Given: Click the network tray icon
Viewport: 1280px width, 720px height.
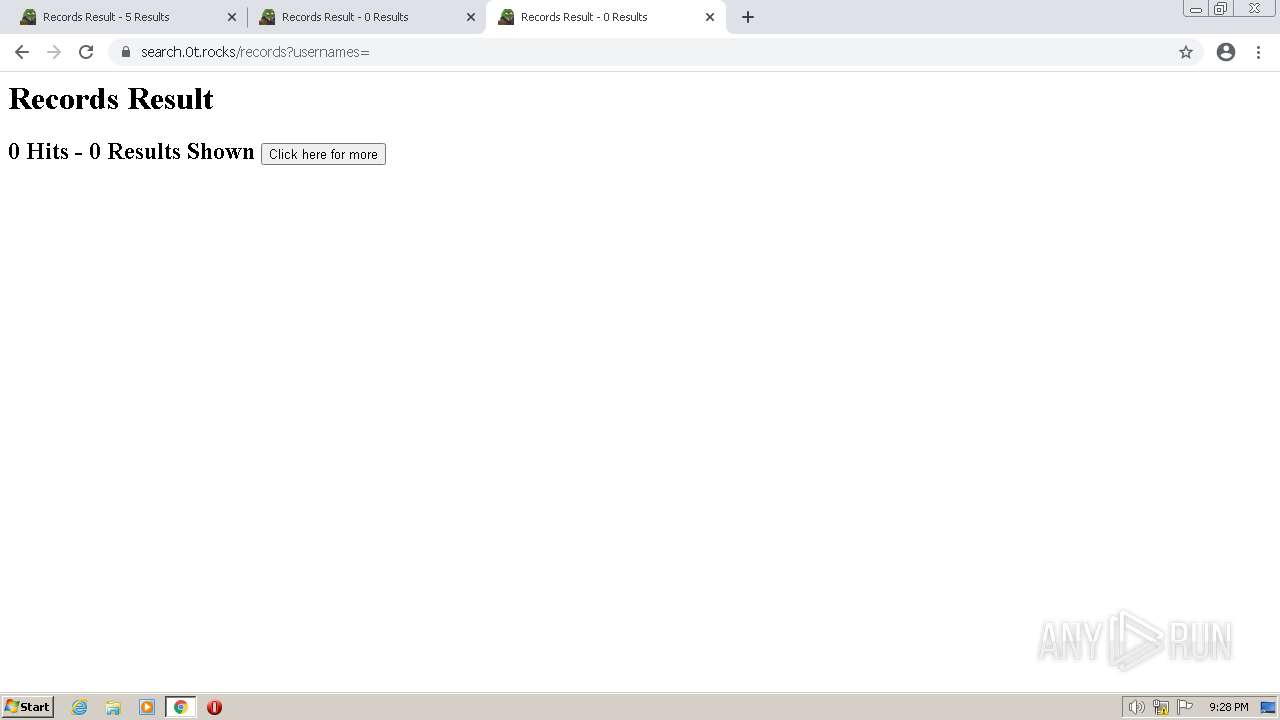Looking at the screenshot, I should pos(1161,707).
